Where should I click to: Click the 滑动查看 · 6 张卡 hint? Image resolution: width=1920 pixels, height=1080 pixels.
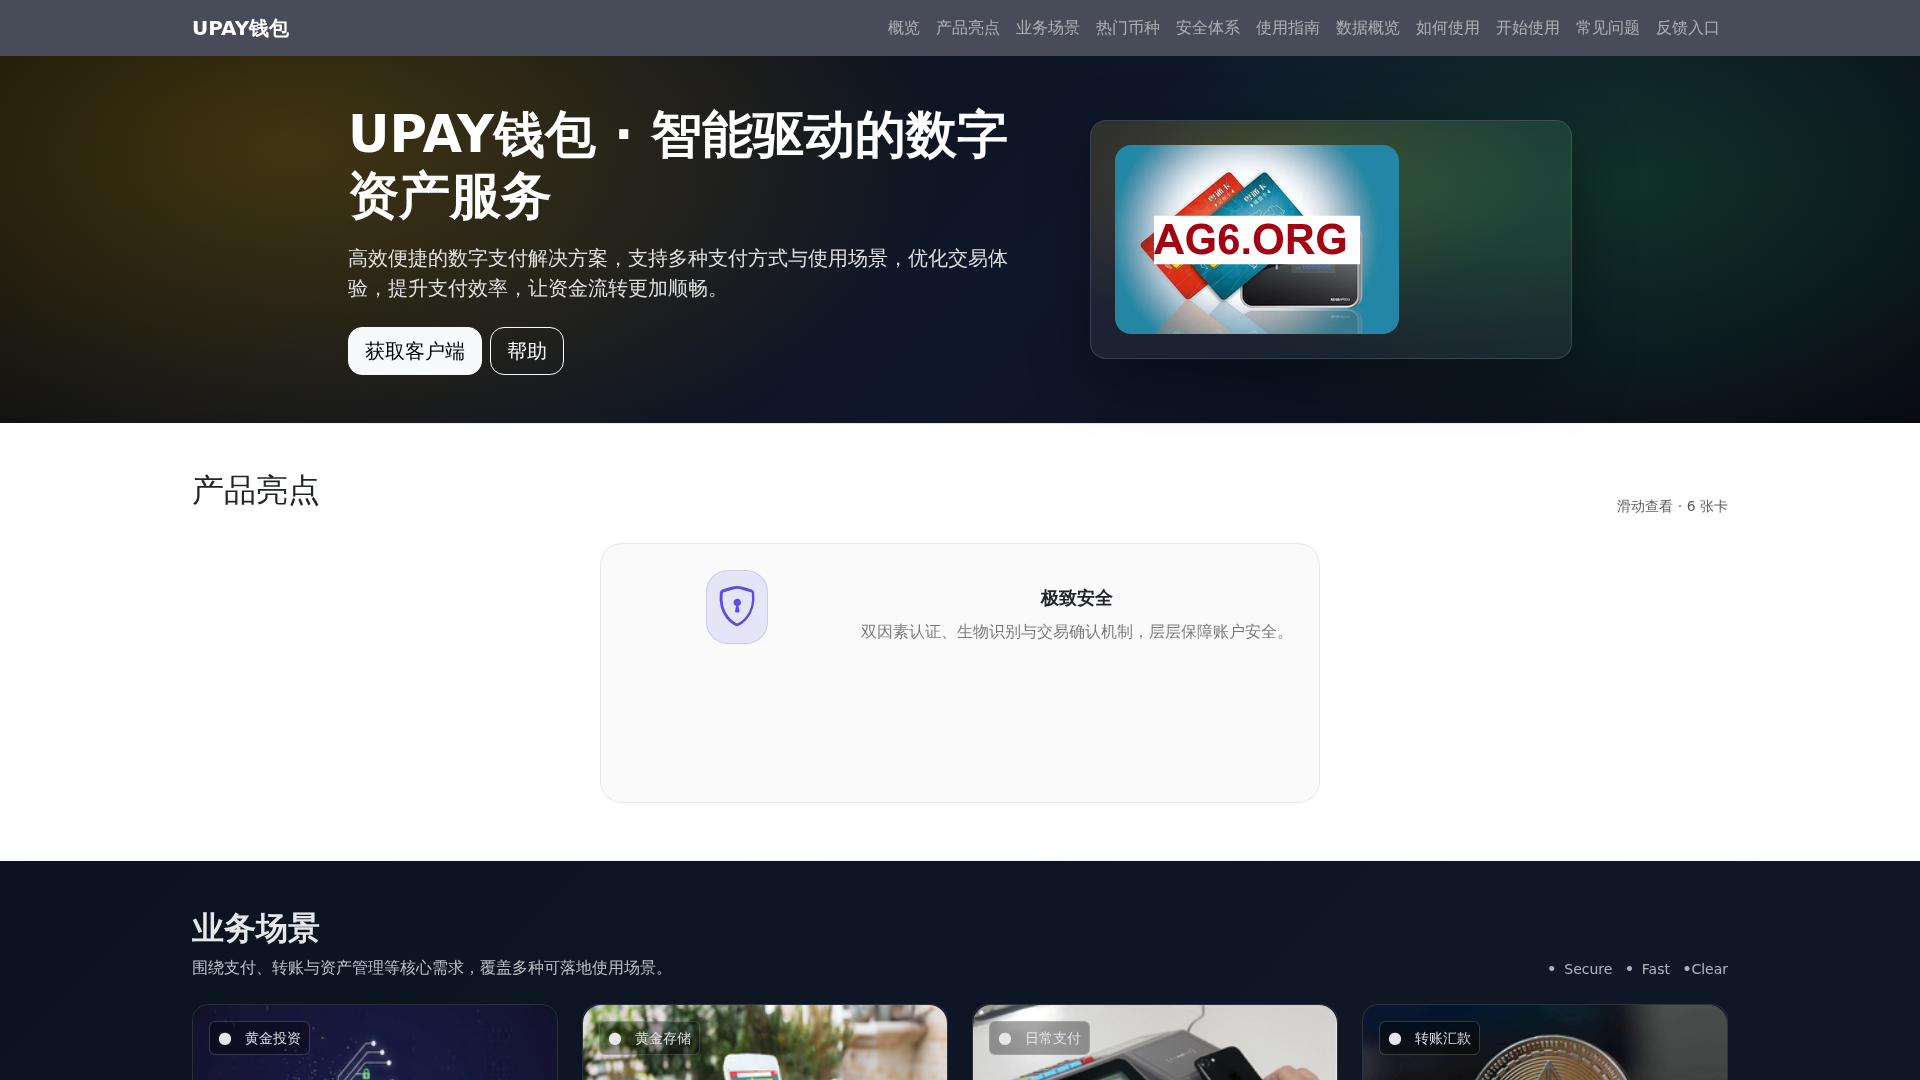pyautogui.click(x=1672, y=506)
